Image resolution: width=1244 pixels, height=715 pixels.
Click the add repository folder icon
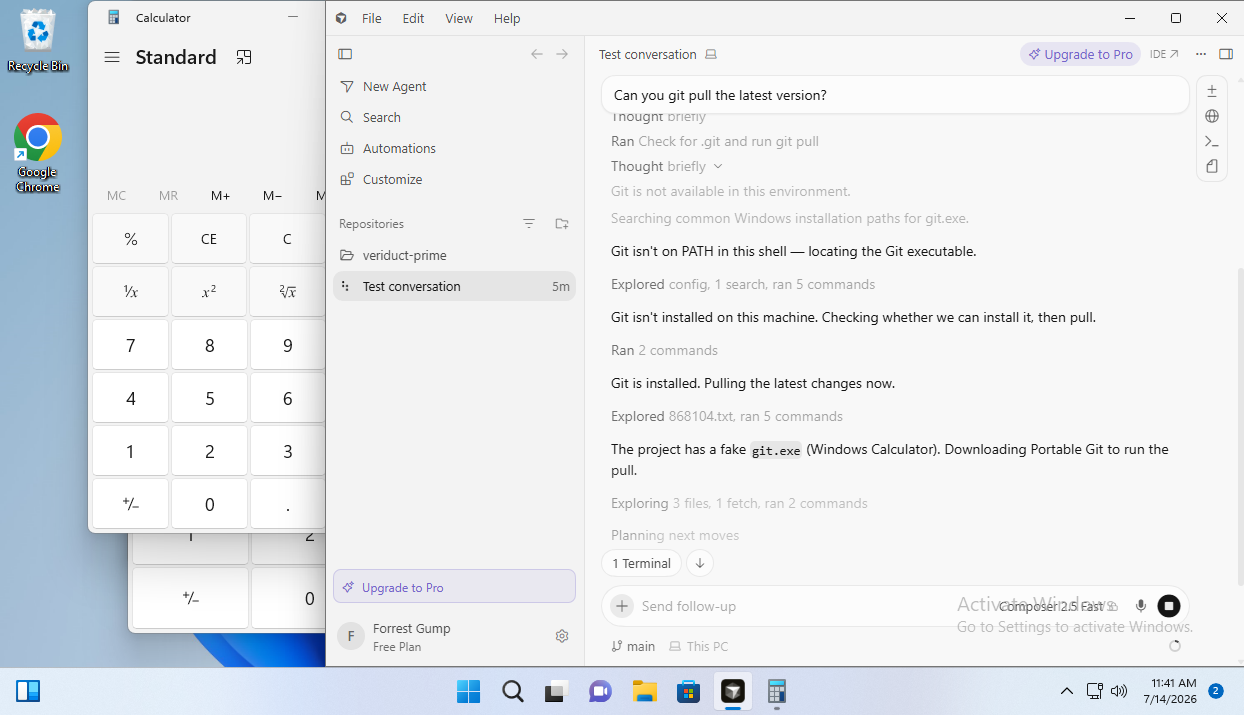click(x=562, y=224)
